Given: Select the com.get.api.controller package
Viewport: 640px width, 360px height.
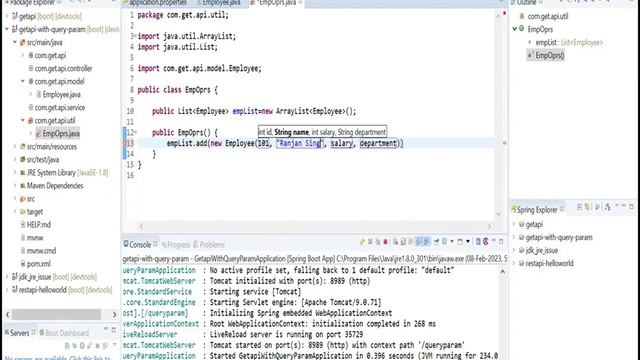Looking at the screenshot, I should point(63,68).
